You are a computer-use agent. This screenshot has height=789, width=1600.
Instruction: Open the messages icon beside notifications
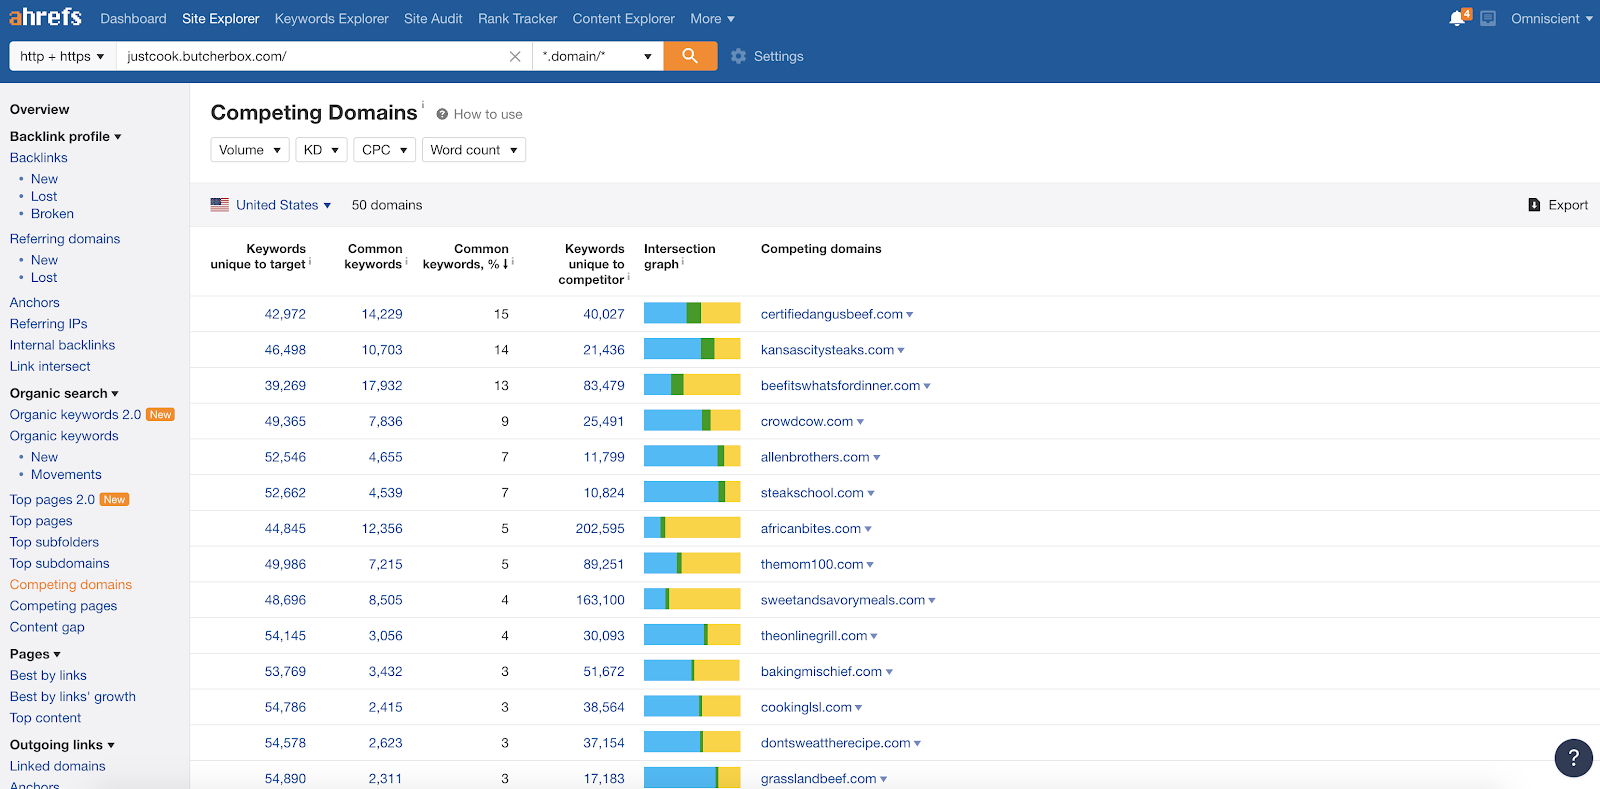pyautogui.click(x=1488, y=19)
